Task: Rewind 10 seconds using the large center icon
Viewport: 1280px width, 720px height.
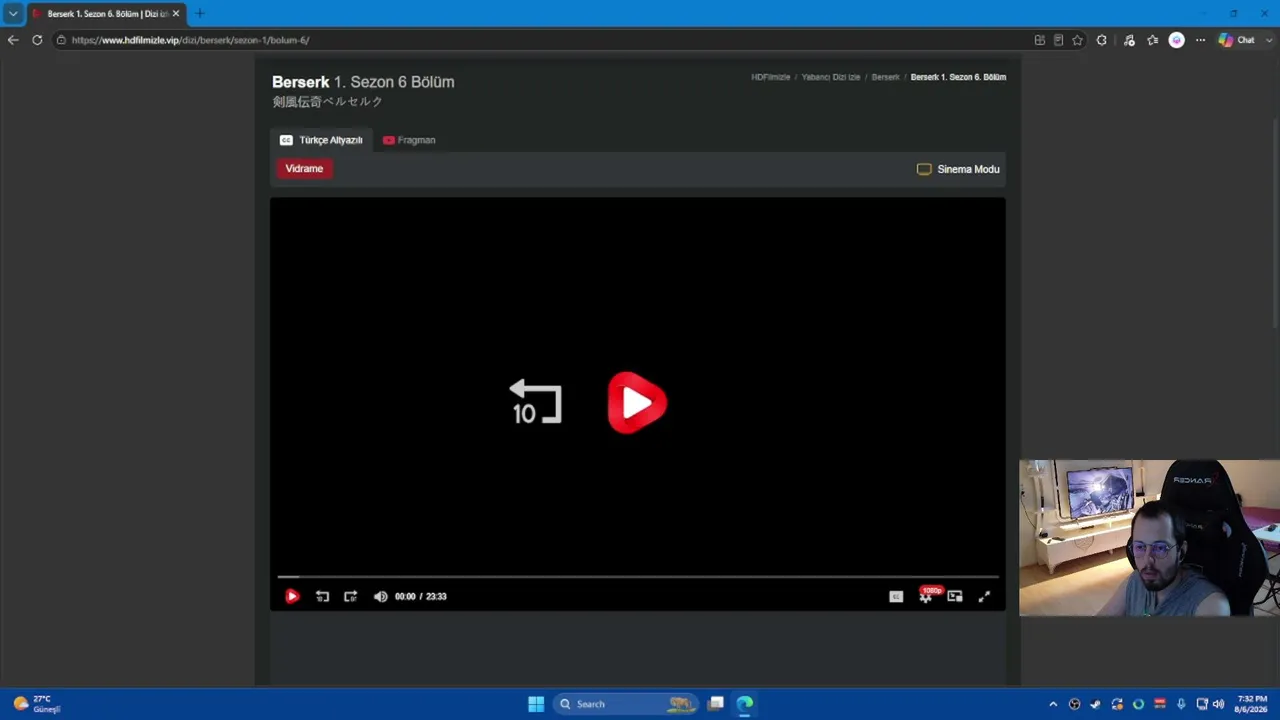Action: [535, 402]
